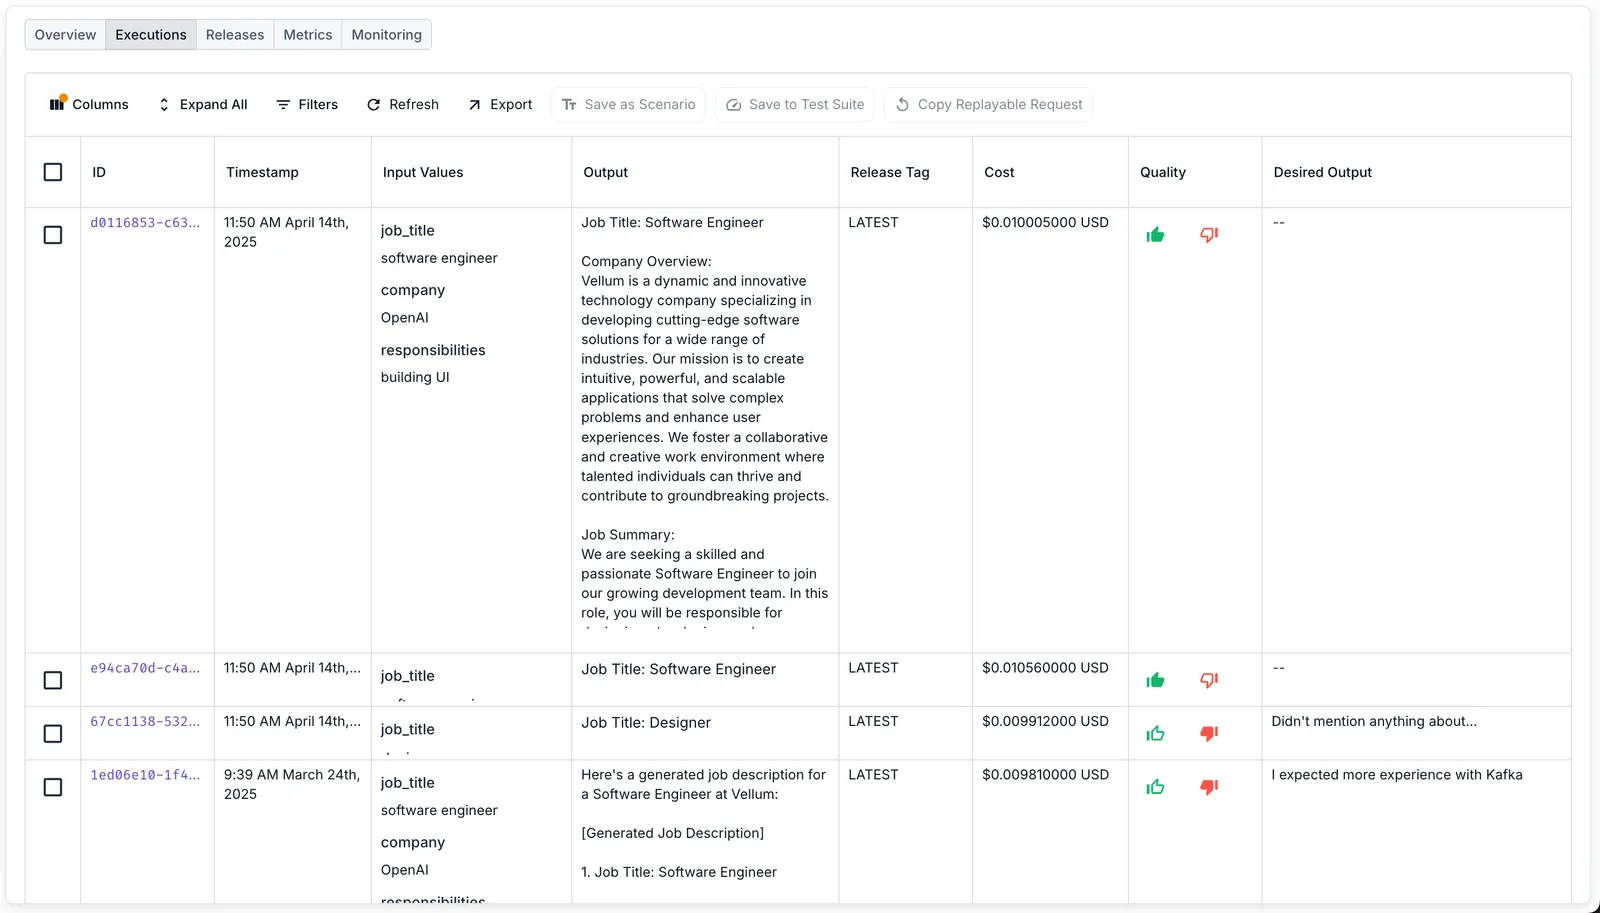Click thumbs-down icon for execution d0116853
Screen dimensions: 1600x913
point(1209,235)
